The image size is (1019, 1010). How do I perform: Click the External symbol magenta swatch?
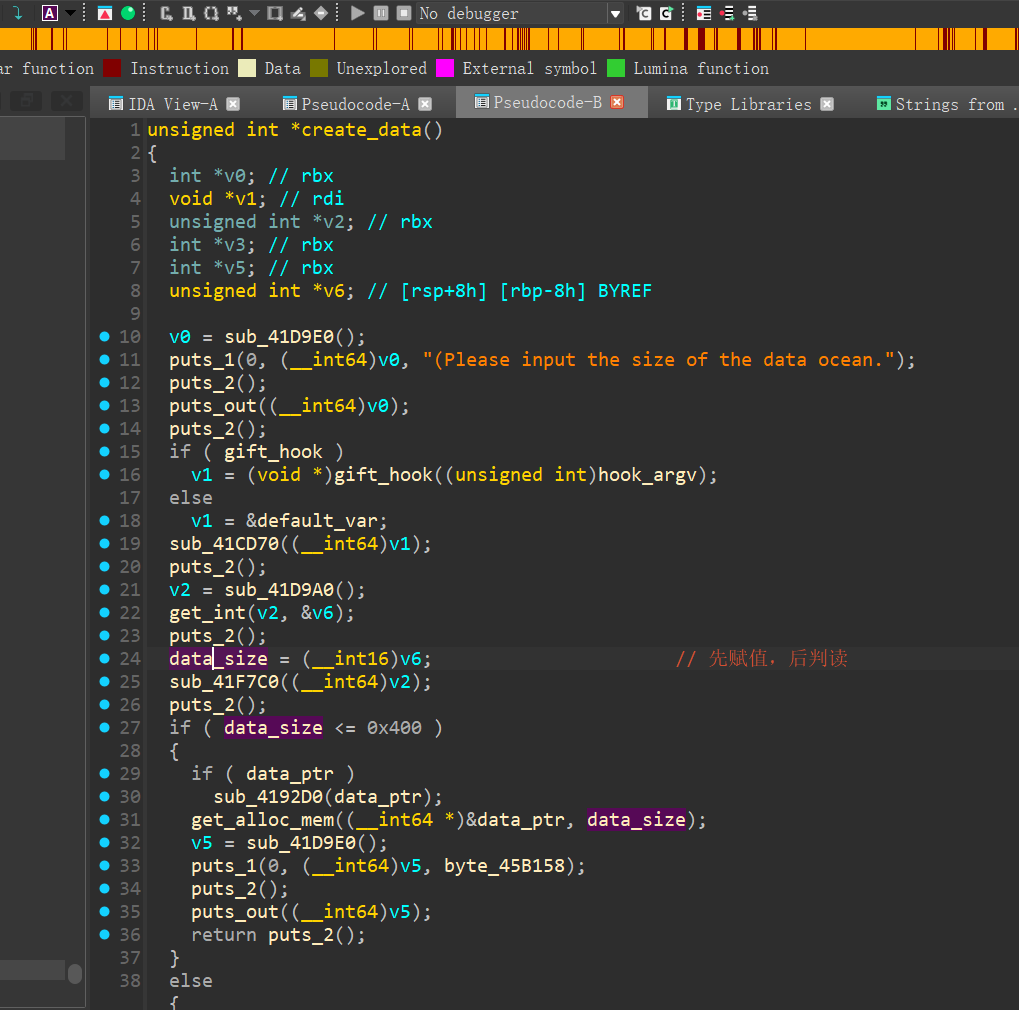click(x=445, y=68)
